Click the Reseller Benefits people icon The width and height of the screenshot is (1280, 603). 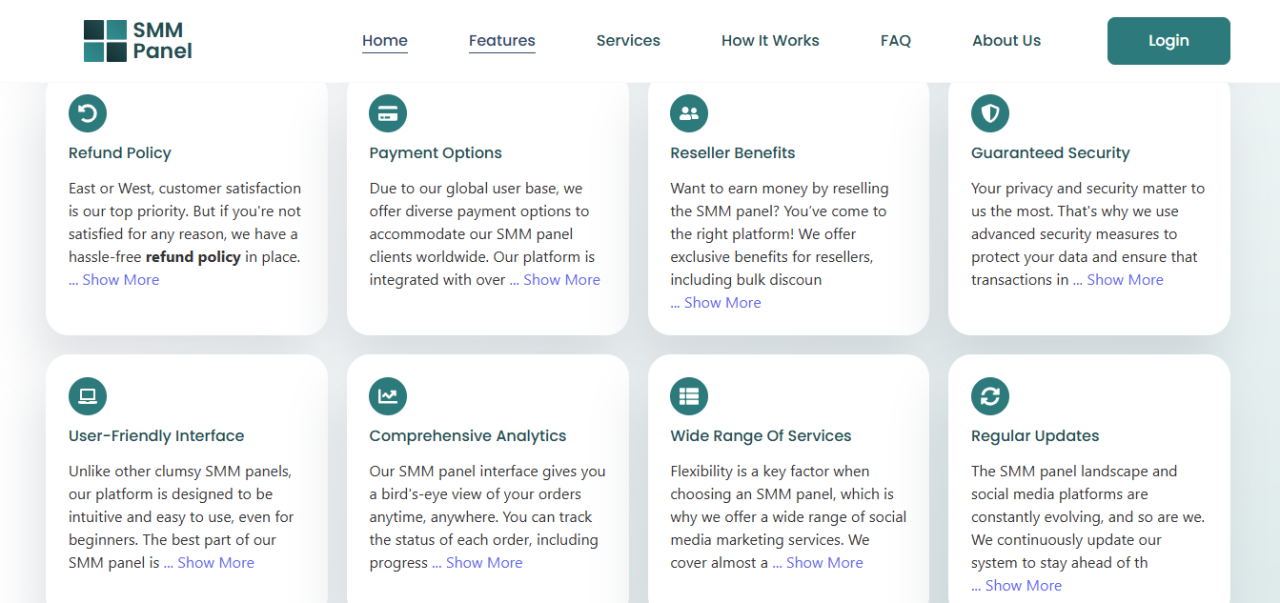[x=689, y=113]
